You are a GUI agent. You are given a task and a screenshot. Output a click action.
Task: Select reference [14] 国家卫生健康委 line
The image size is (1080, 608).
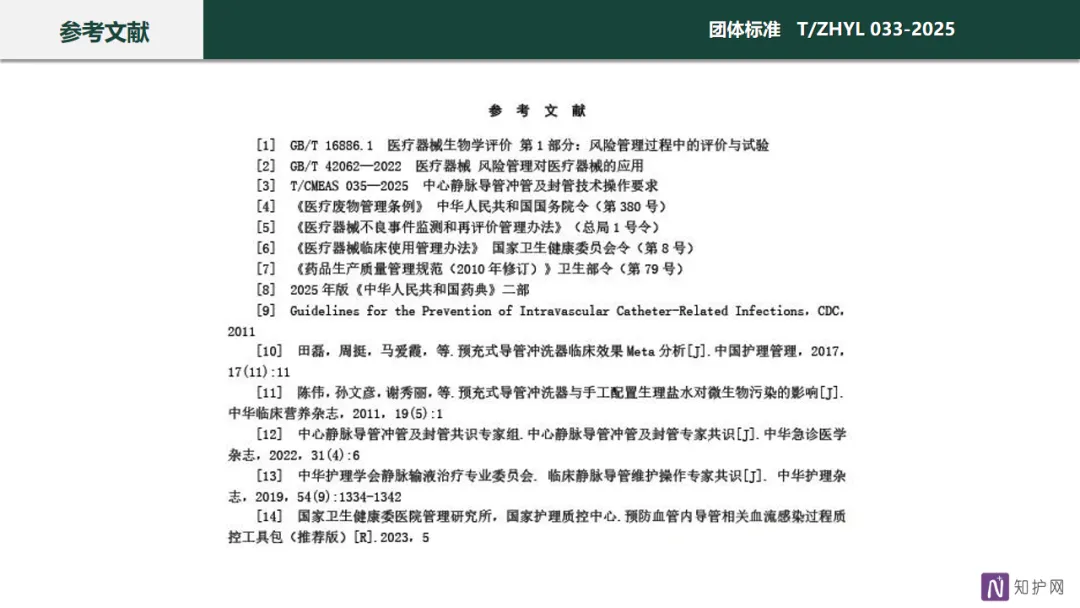click(x=551, y=516)
